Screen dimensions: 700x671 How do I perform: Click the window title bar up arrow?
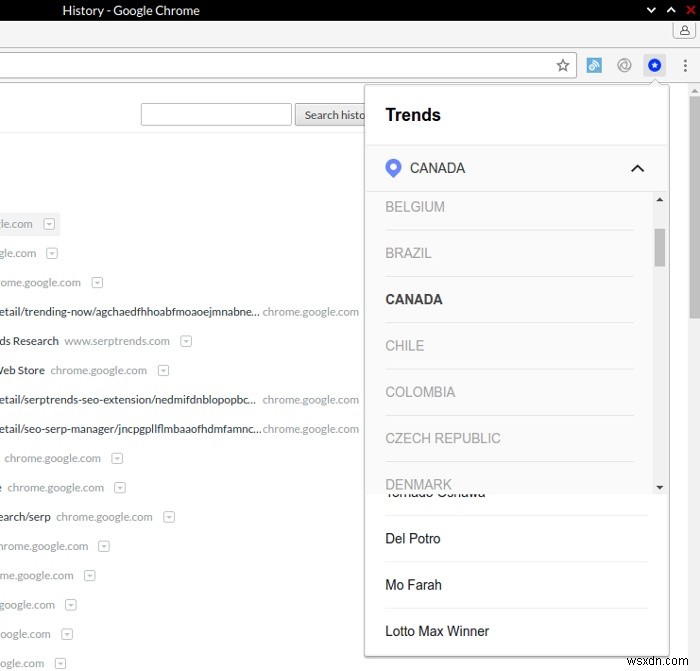[x=671, y=10]
